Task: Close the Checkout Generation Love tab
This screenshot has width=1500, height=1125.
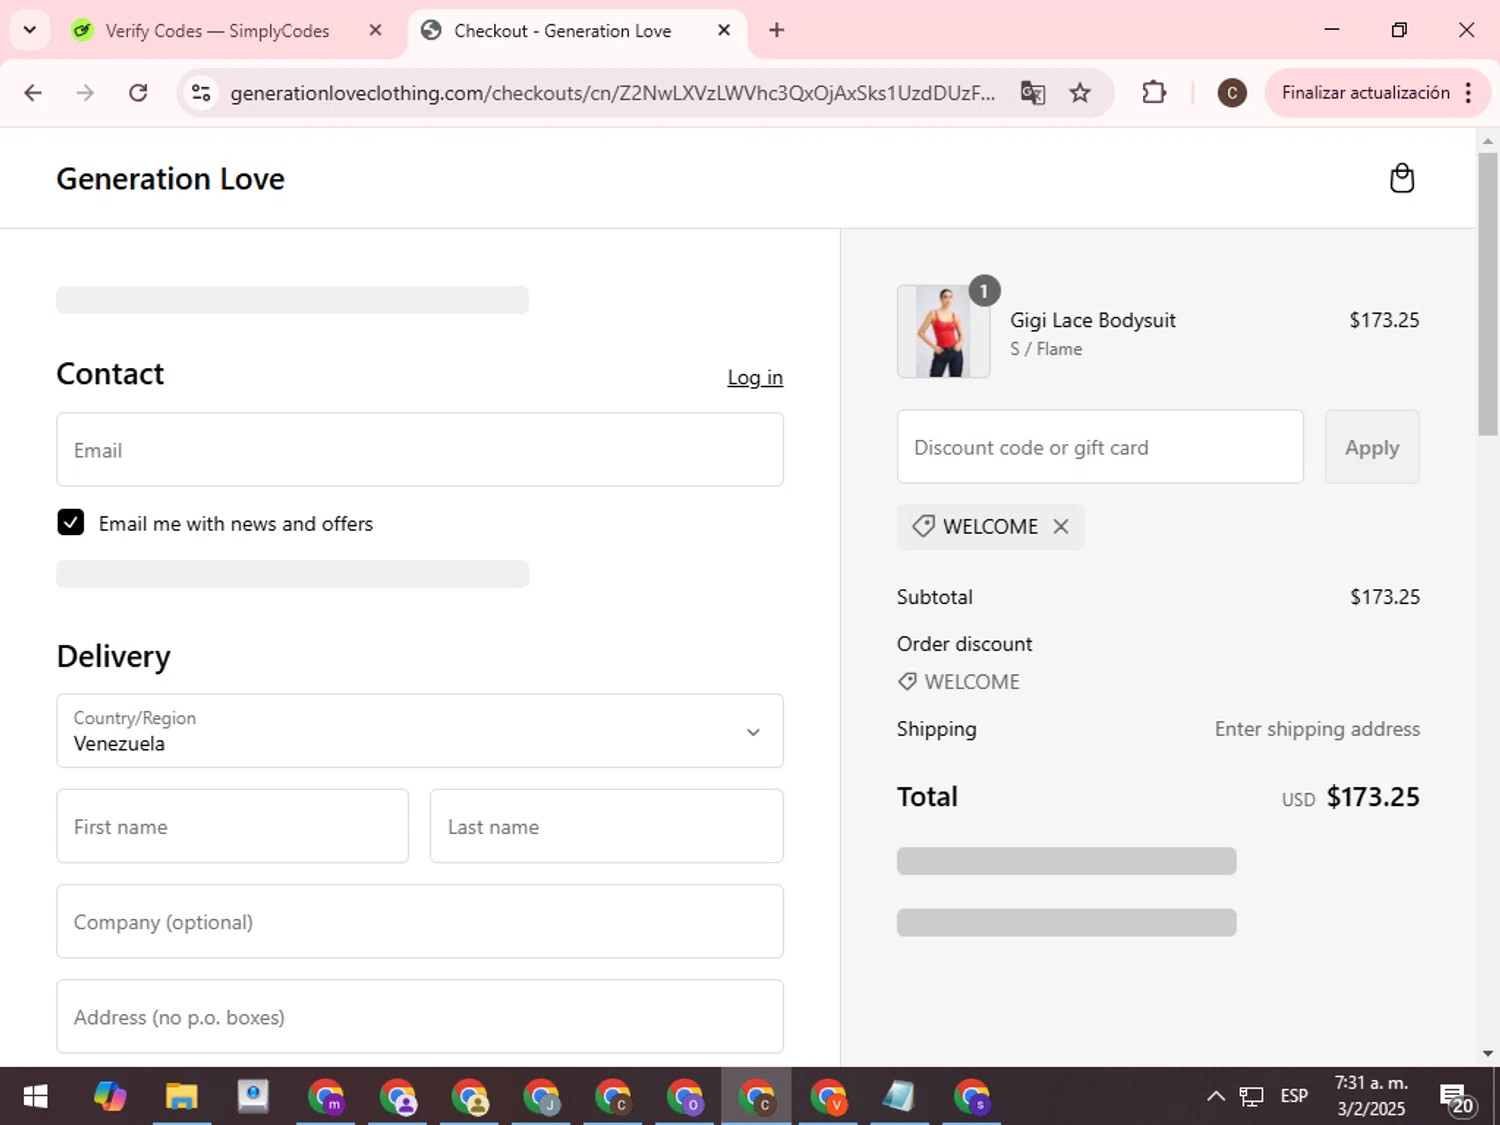Action: (x=724, y=30)
